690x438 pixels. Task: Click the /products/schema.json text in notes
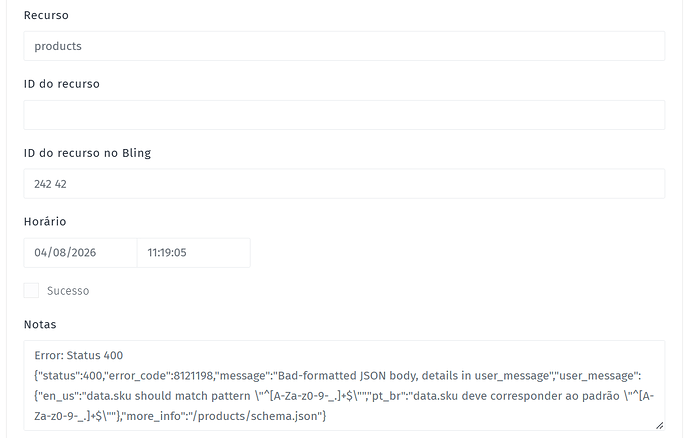254,416
